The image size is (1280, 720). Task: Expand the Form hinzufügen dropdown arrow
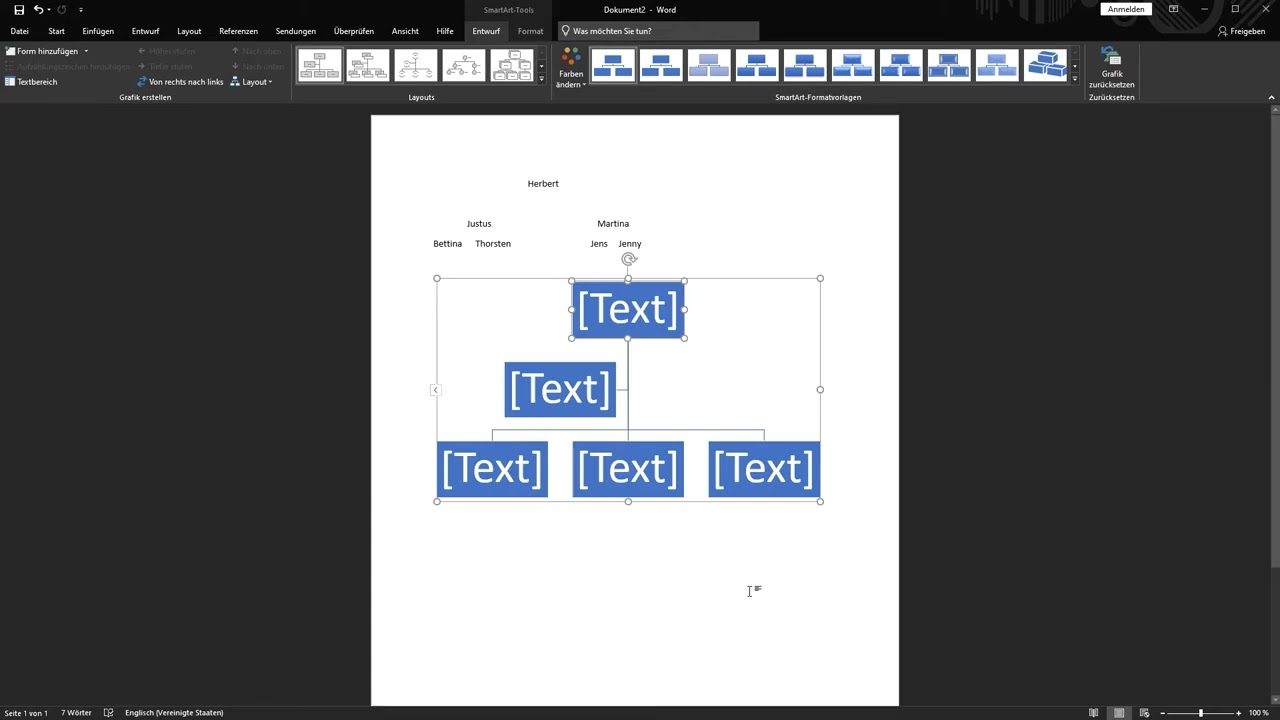(86, 51)
